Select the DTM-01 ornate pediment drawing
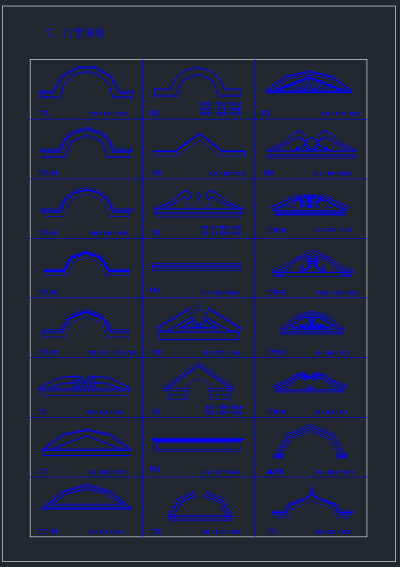 tap(310, 205)
